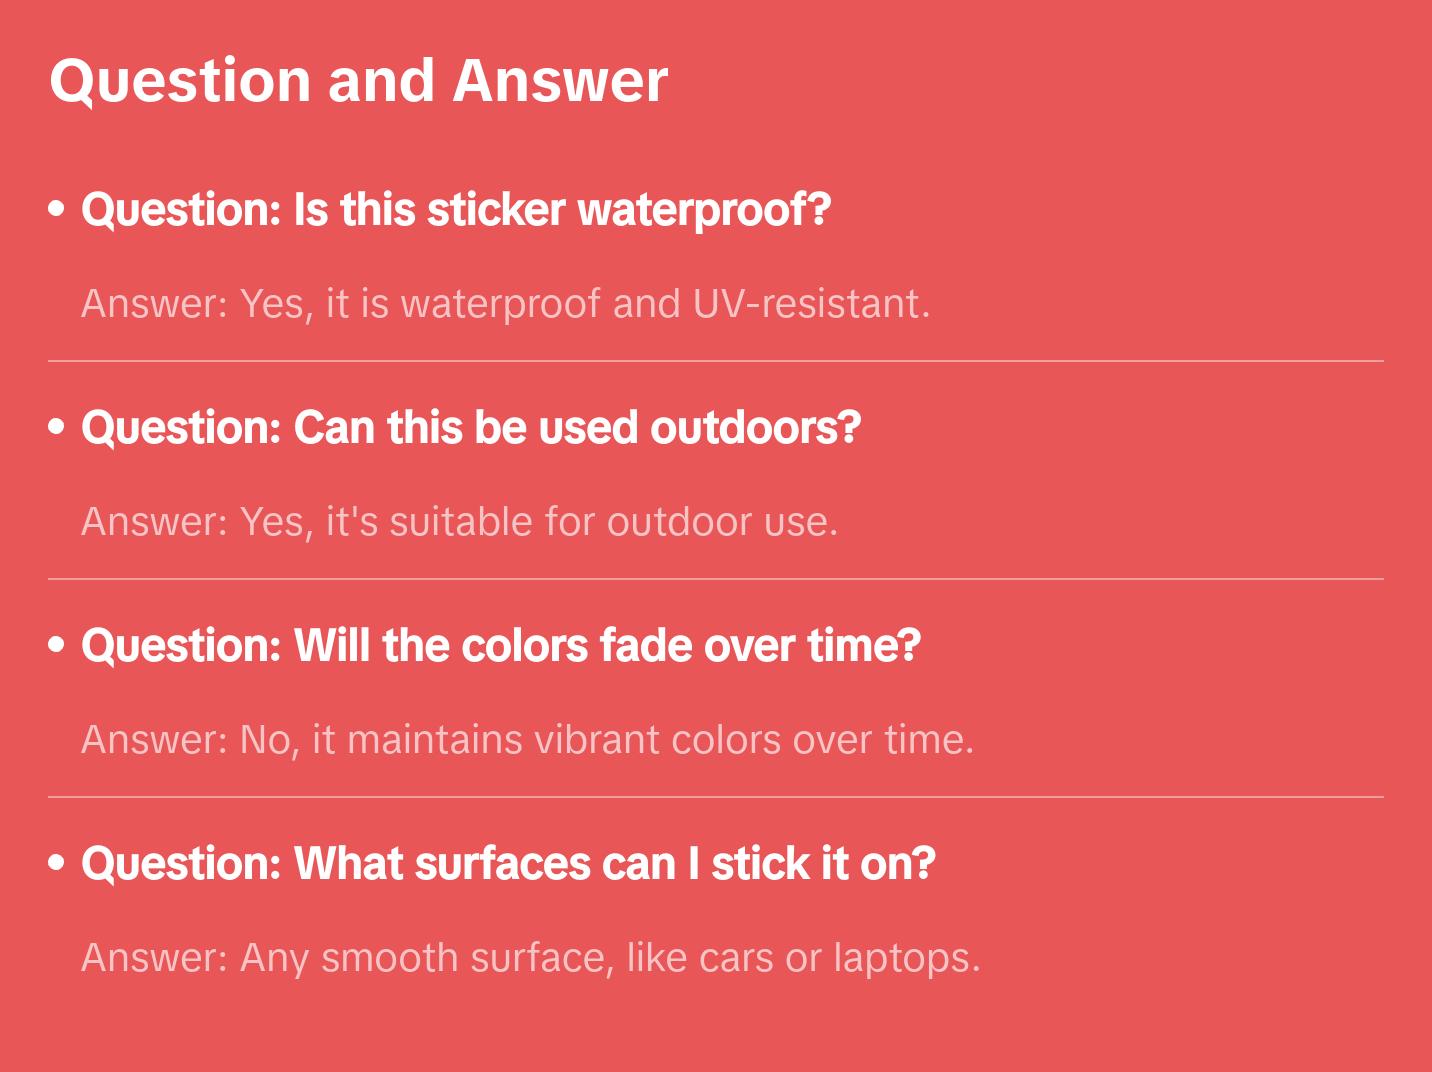
Task: Click the waterproof and UV-resistant answer text
Action: coord(505,304)
